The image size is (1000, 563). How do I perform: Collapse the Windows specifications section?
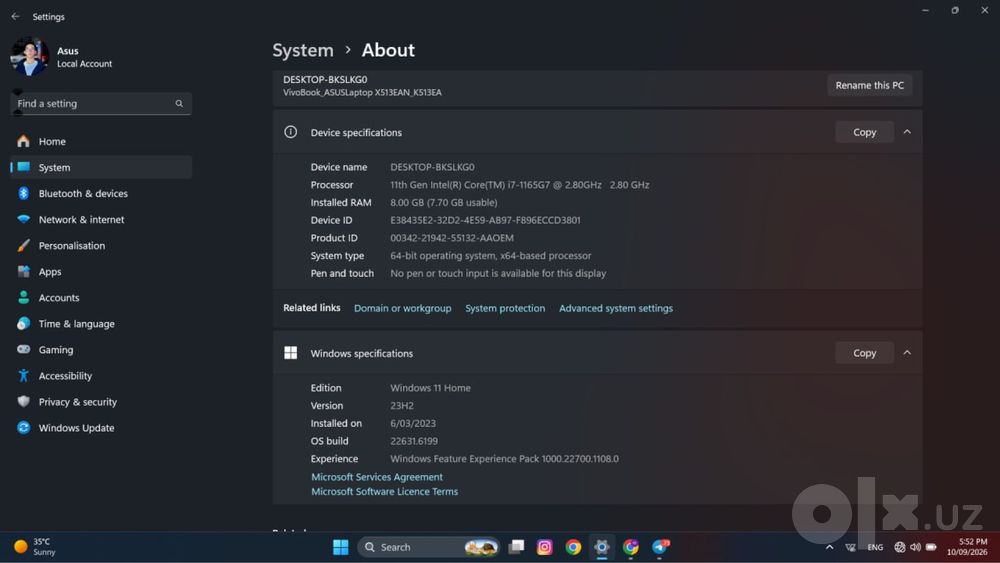click(907, 353)
